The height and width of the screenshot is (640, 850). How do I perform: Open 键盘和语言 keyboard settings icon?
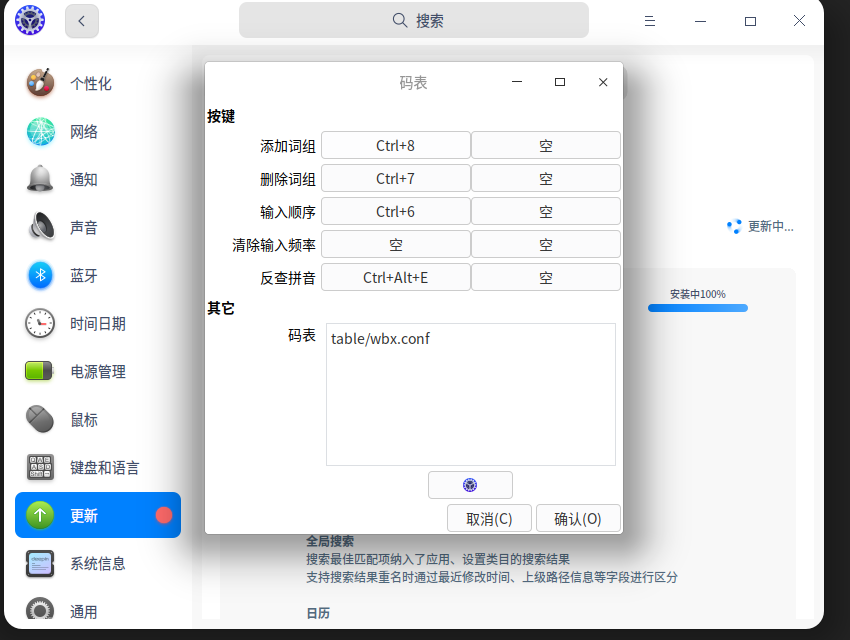coord(39,467)
